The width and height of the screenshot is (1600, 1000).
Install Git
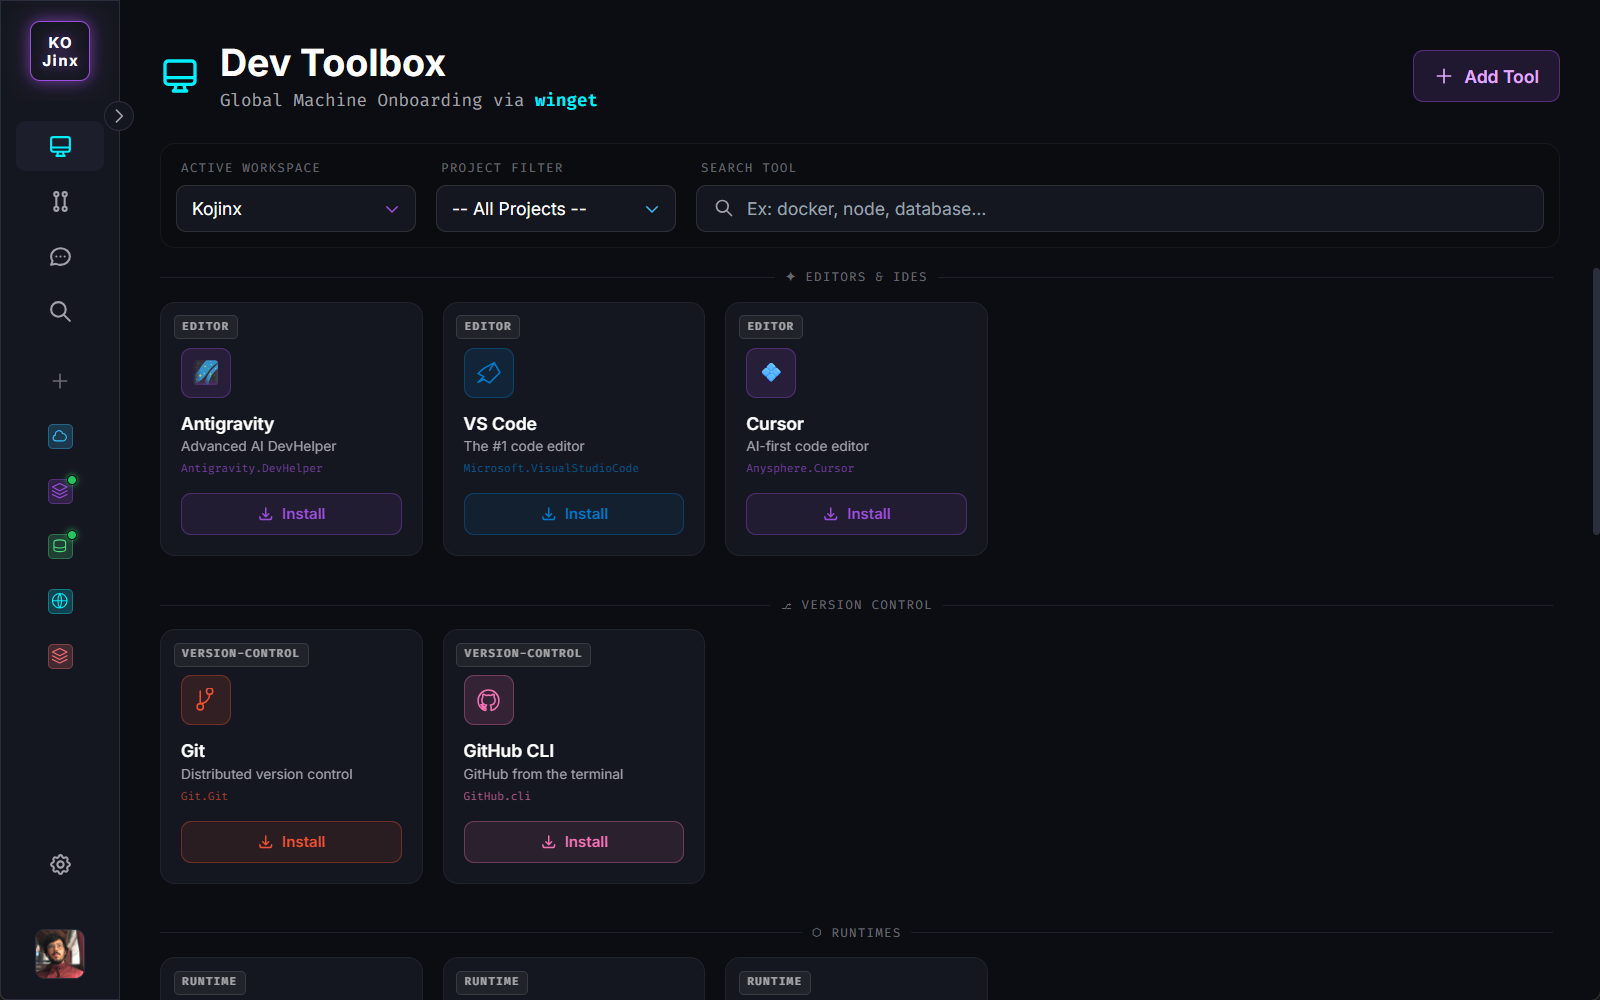pyautogui.click(x=291, y=842)
